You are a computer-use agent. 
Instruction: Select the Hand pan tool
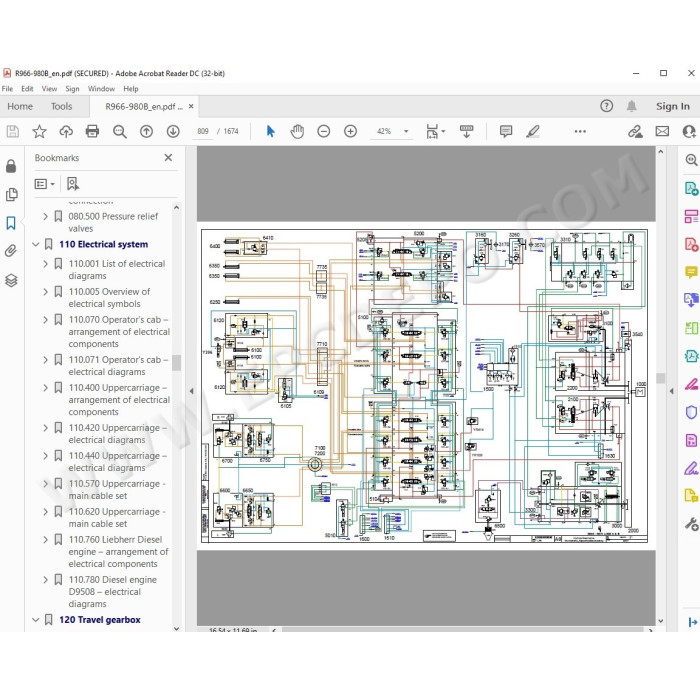coord(297,131)
